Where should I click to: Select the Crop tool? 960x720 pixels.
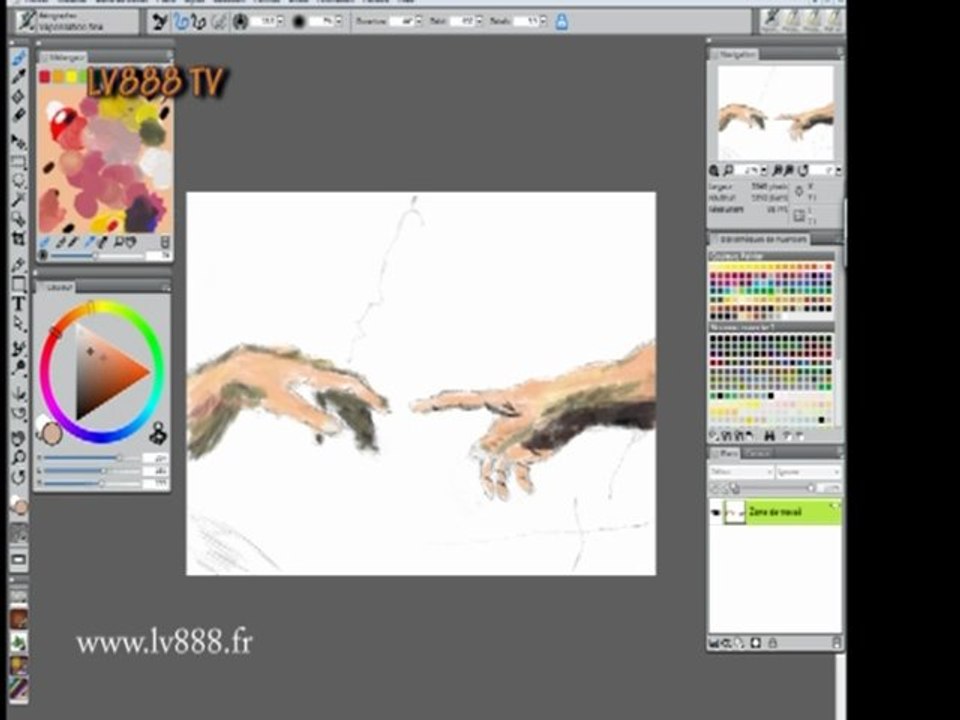[x=19, y=238]
